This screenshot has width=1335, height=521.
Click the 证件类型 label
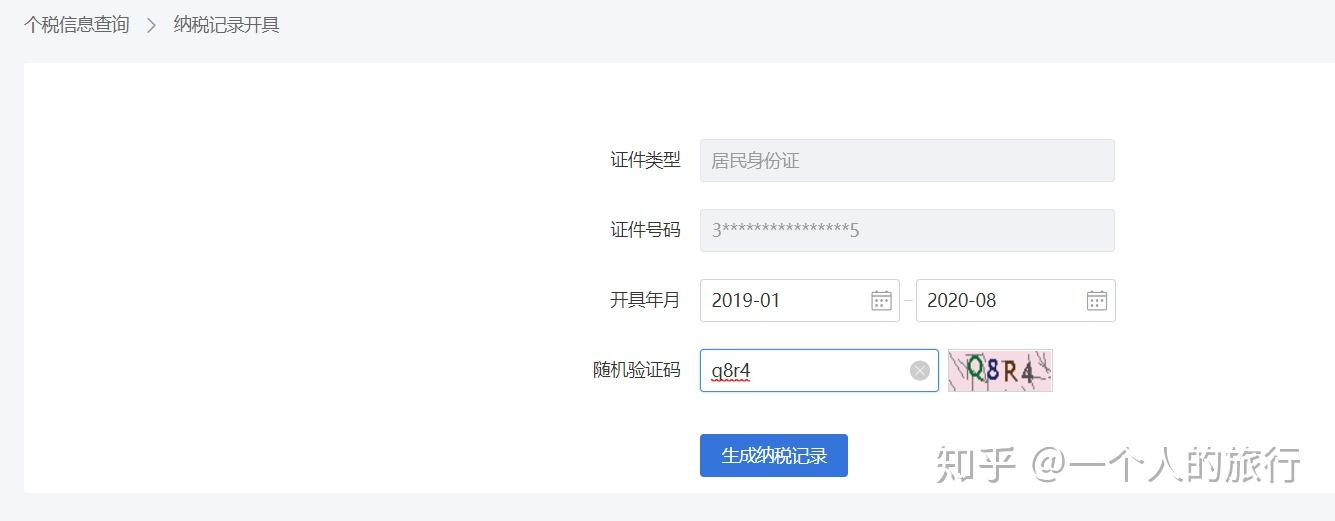(645, 160)
